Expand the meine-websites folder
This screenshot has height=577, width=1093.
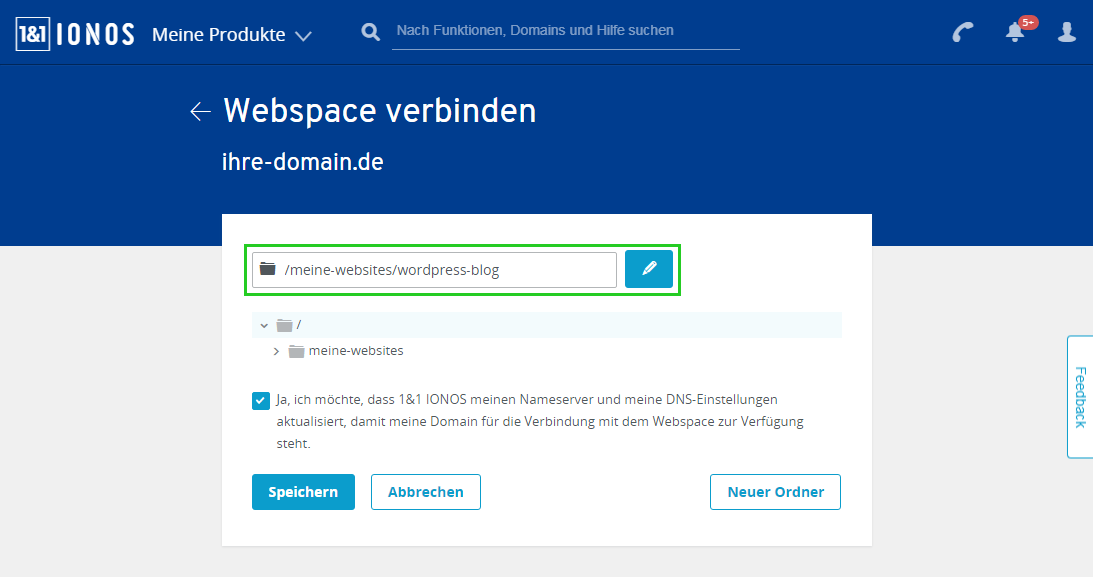[276, 351]
